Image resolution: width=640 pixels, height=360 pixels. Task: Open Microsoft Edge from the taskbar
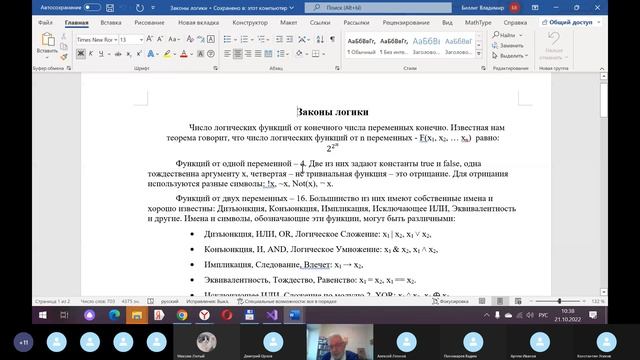pos(114,315)
